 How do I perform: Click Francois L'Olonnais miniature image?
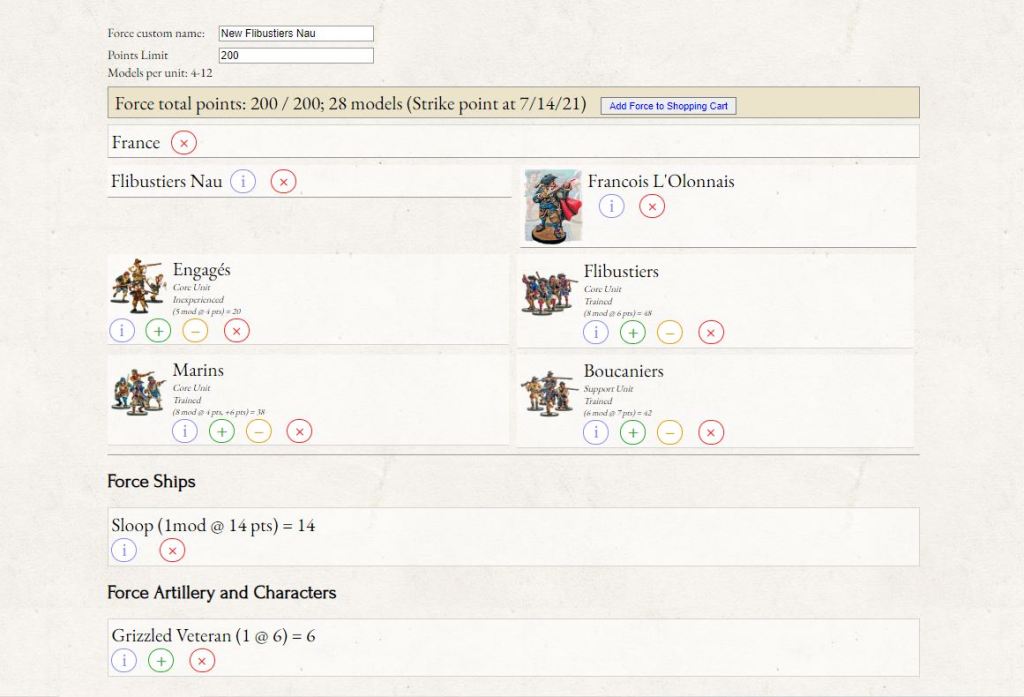point(552,206)
